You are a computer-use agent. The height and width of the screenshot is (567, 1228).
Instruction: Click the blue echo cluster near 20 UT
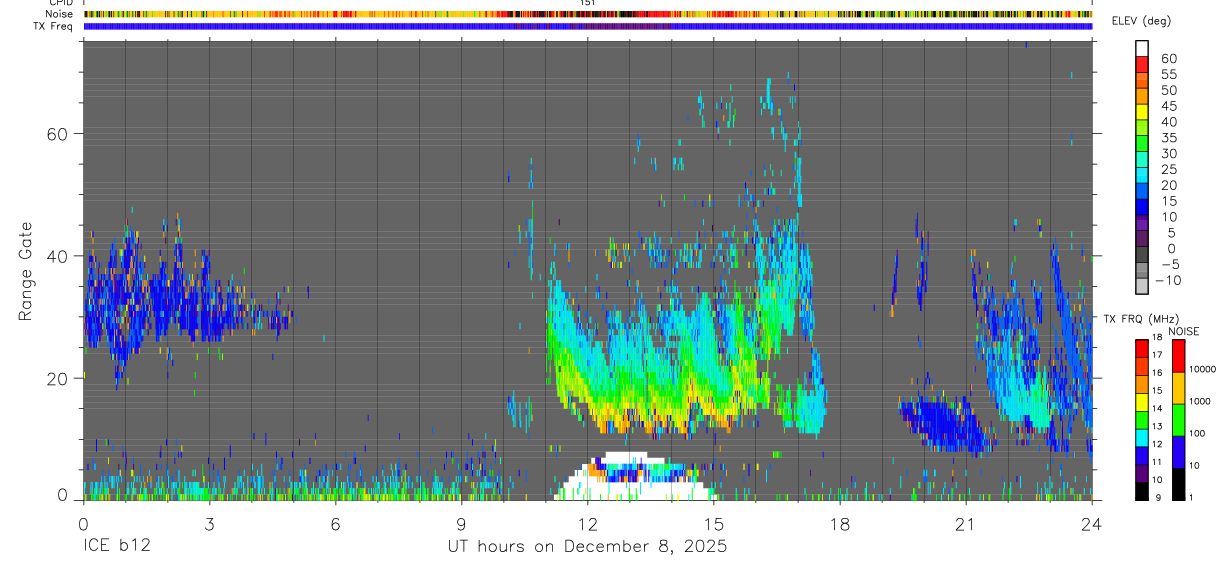point(944,425)
